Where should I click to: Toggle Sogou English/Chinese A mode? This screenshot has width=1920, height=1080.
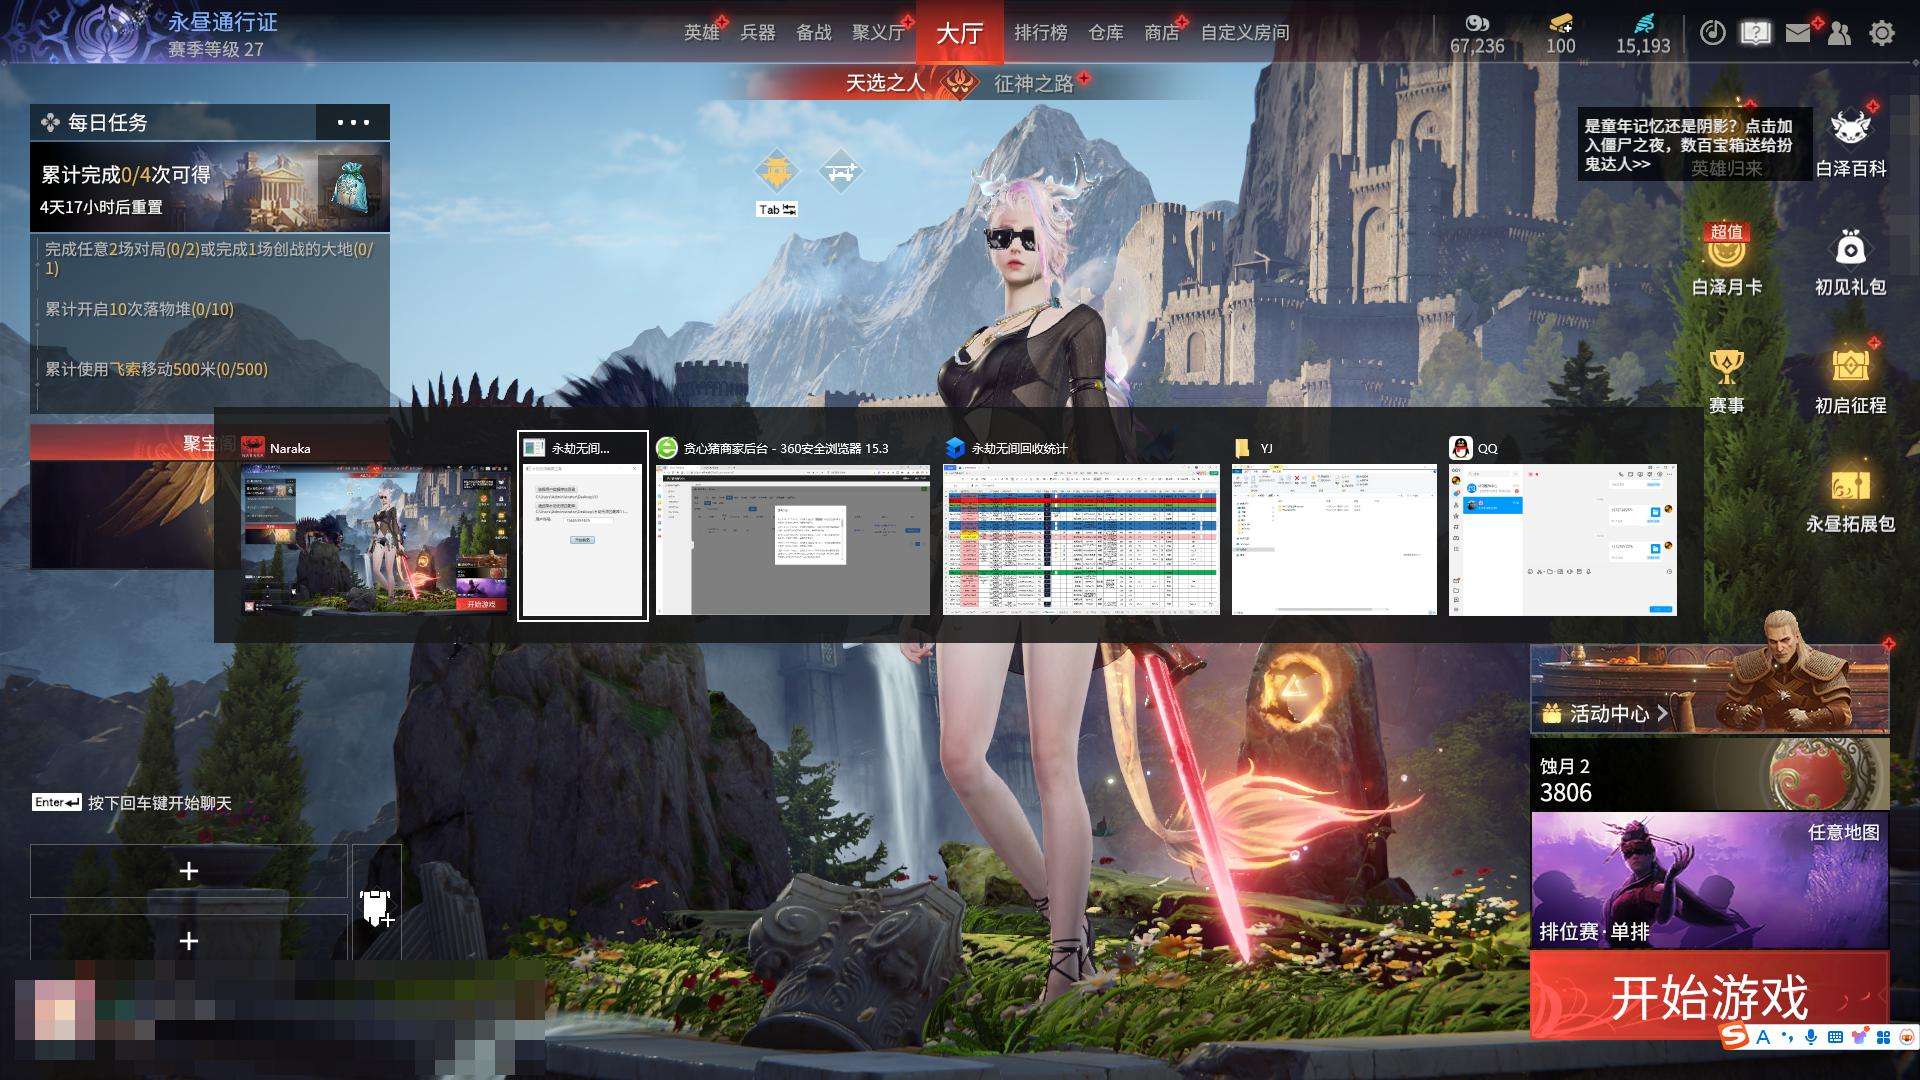click(1763, 1037)
